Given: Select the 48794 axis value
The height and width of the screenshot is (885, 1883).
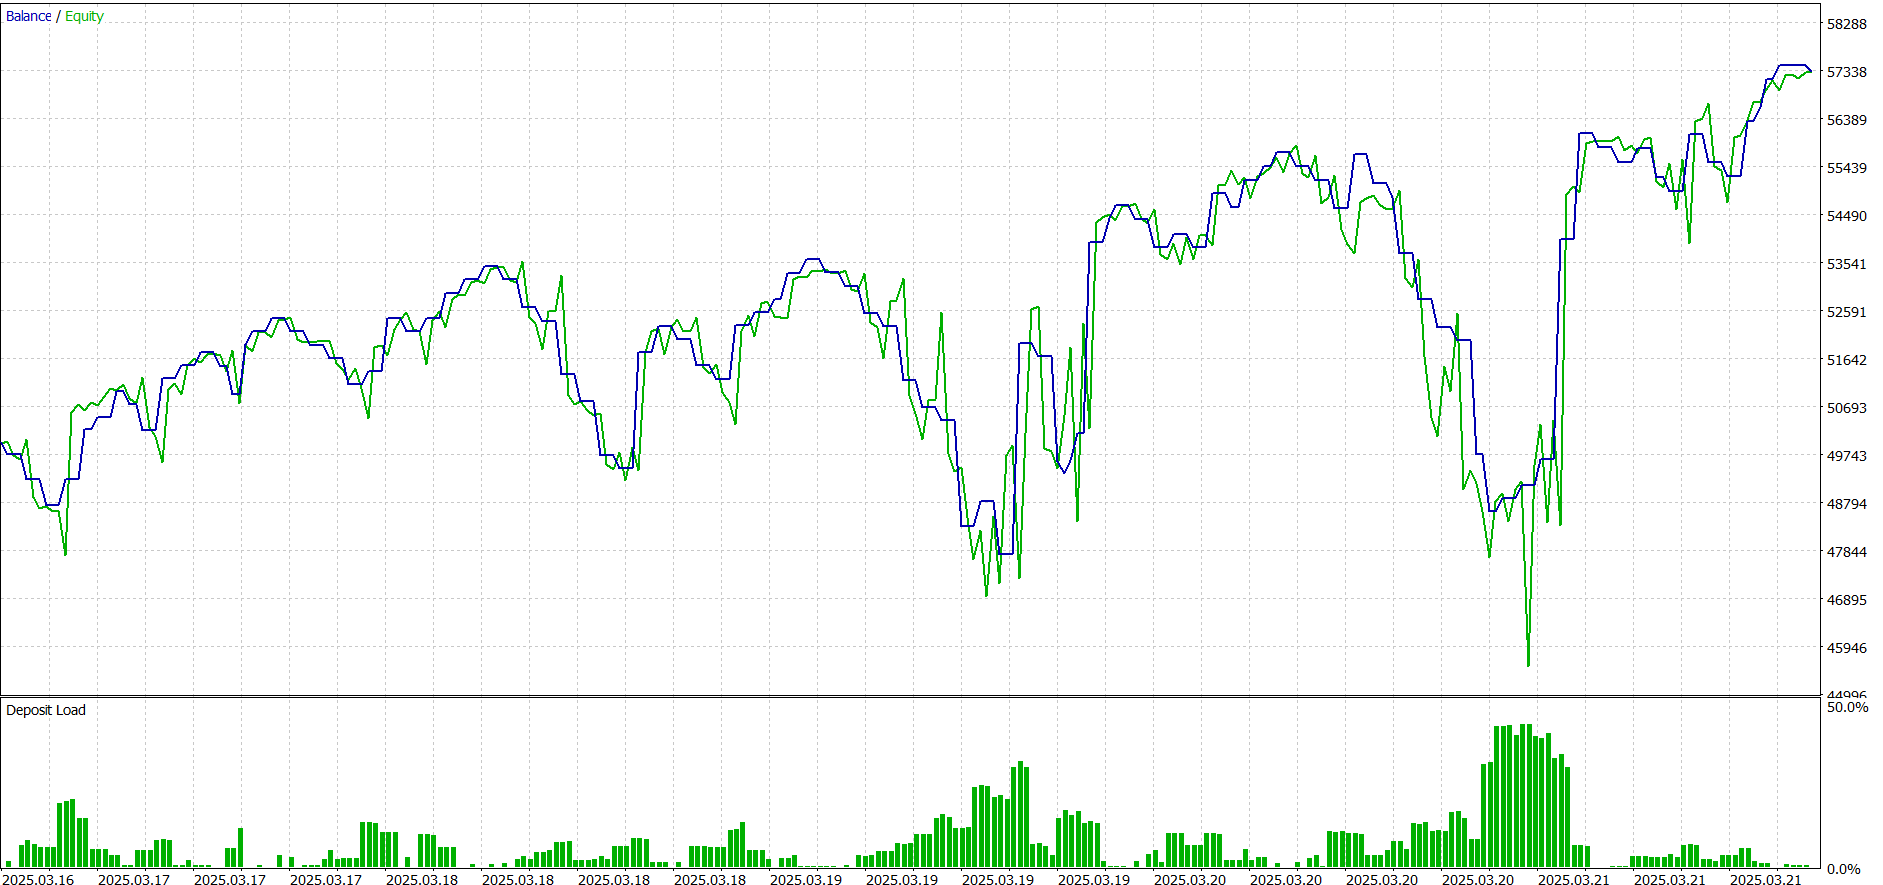Looking at the screenshot, I should pyautogui.click(x=1846, y=504).
